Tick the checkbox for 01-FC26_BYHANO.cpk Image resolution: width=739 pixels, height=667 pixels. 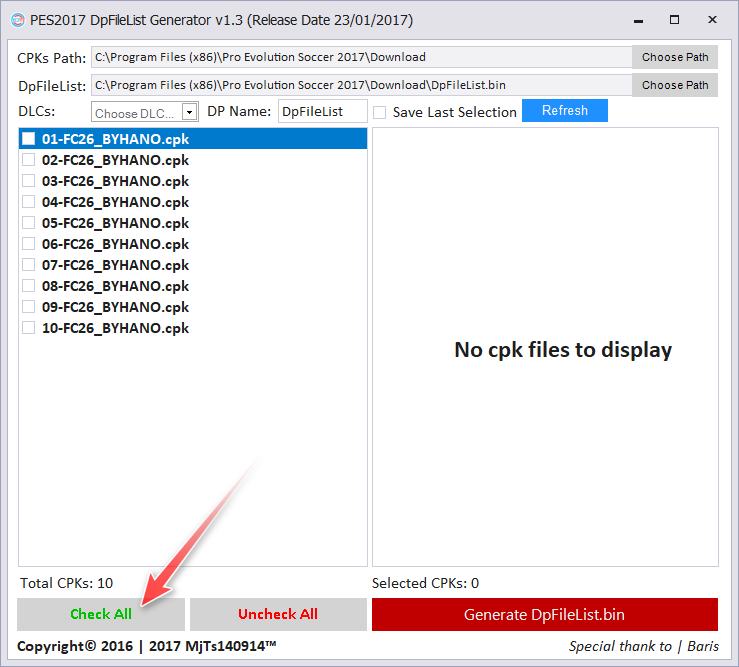tap(29, 139)
